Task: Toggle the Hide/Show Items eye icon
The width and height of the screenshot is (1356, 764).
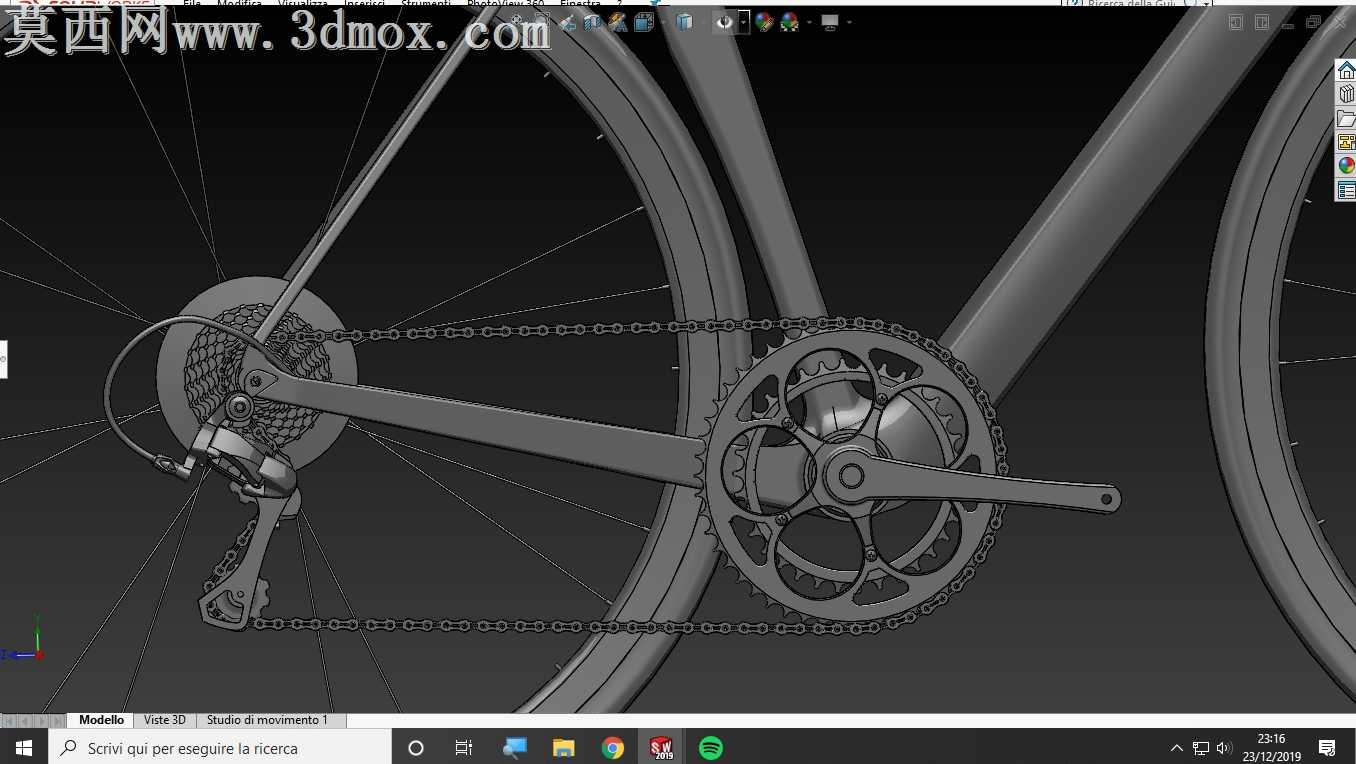Action: (725, 22)
